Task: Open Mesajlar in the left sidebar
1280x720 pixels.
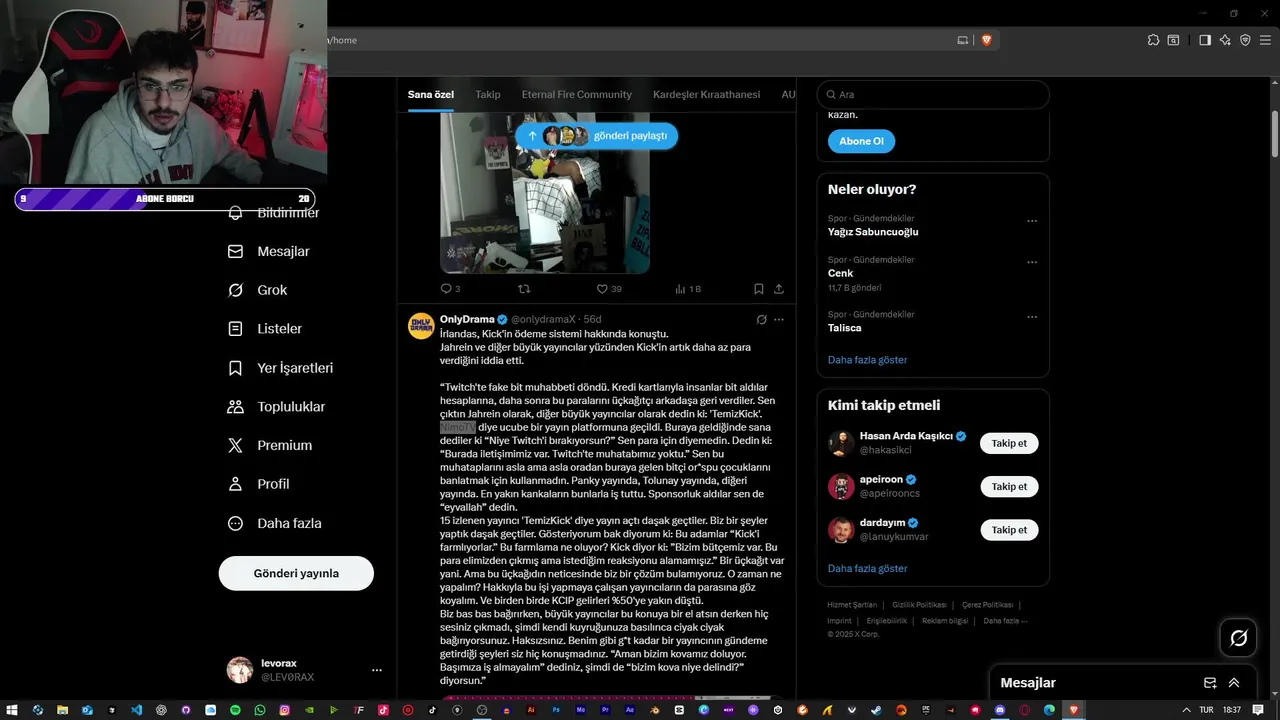Action: click(269, 252)
